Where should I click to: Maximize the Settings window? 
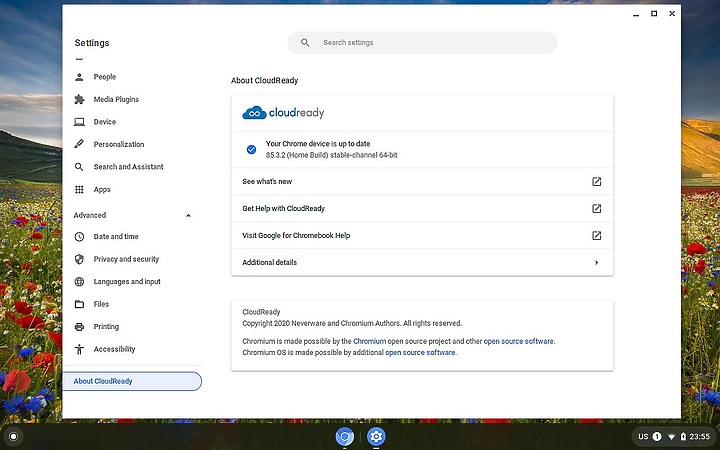tap(654, 14)
